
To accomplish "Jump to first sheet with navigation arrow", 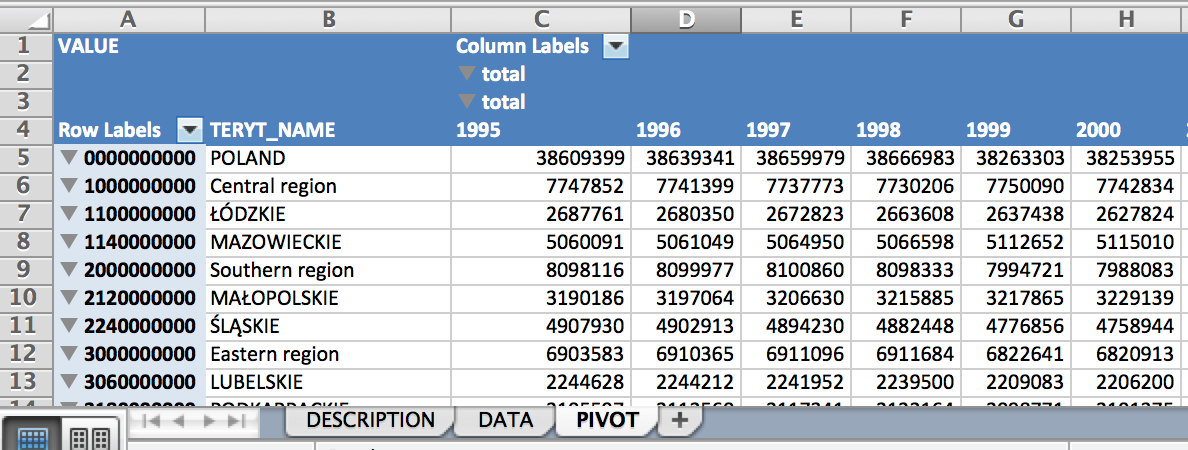I will point(153,421).
